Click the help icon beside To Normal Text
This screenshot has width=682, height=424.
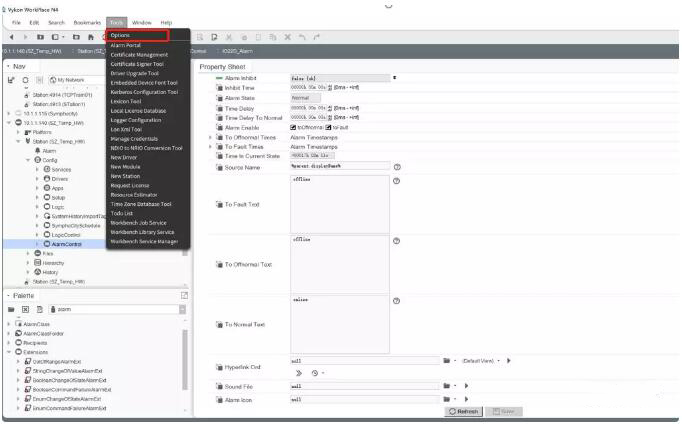tap(396, 301)
